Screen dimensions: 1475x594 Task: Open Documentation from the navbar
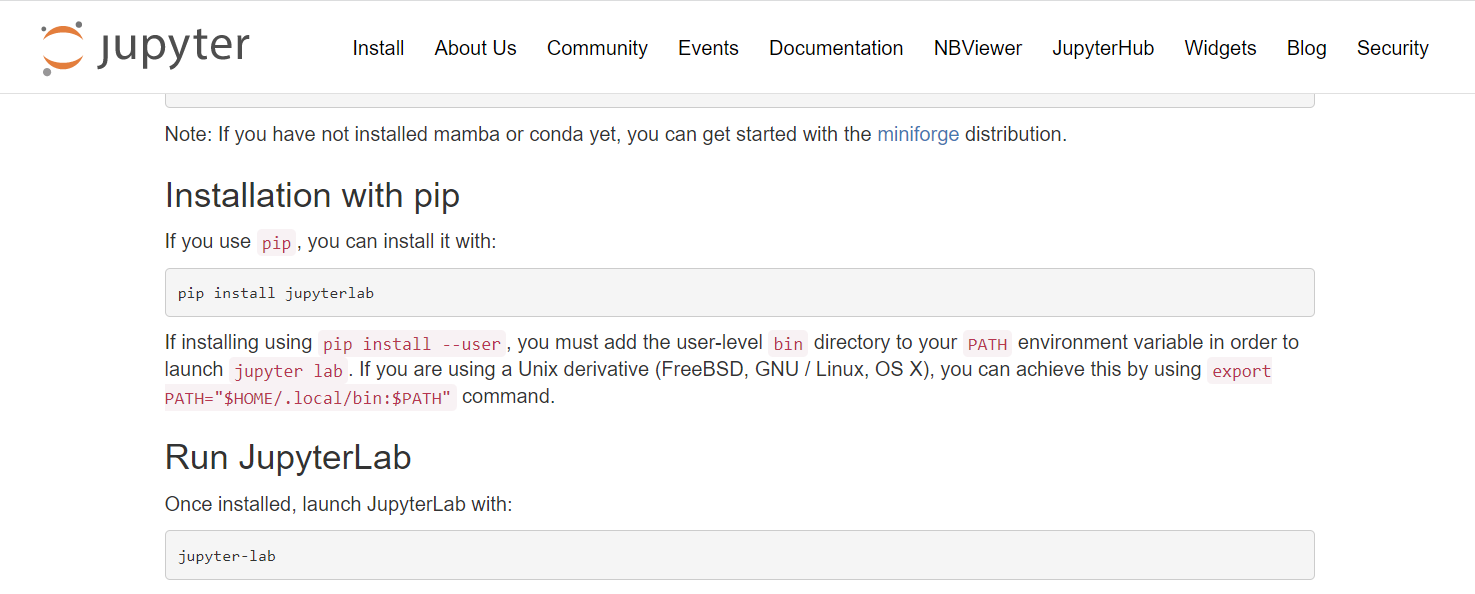click(x=836, y=48)
